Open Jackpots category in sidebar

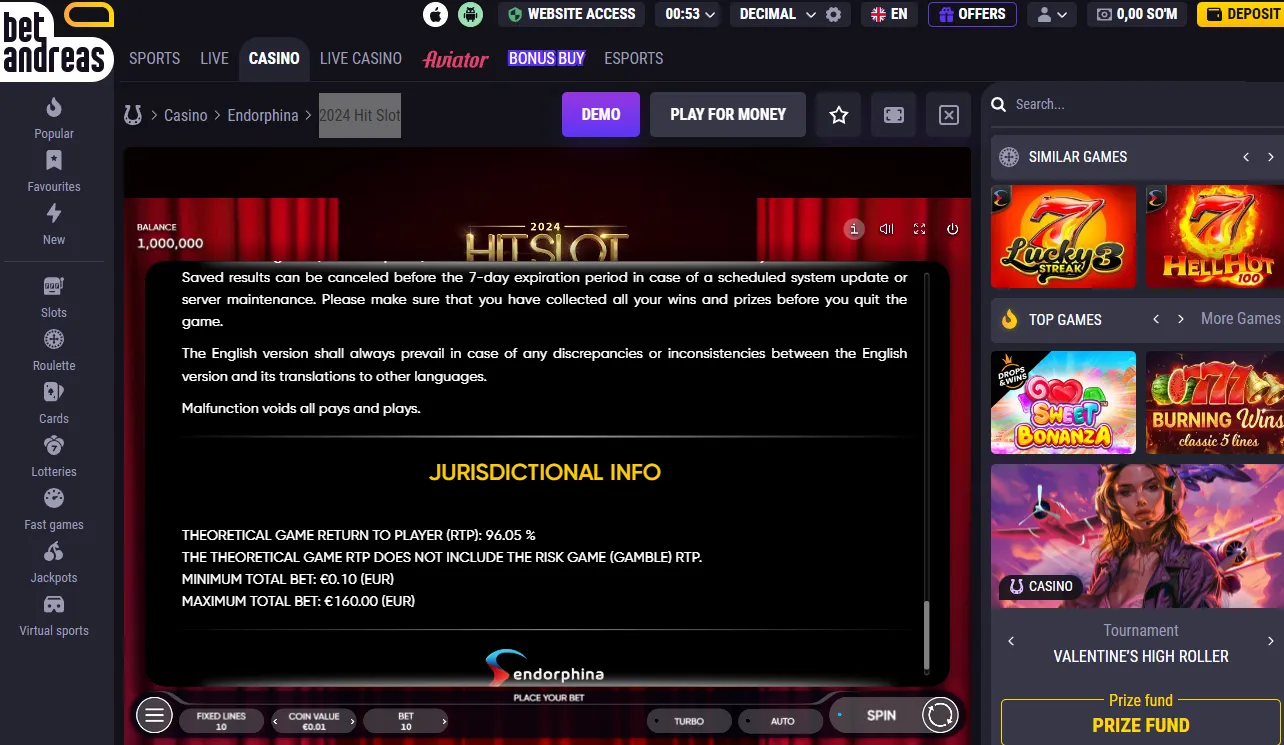pyautogui.click(x=54, y=562)
